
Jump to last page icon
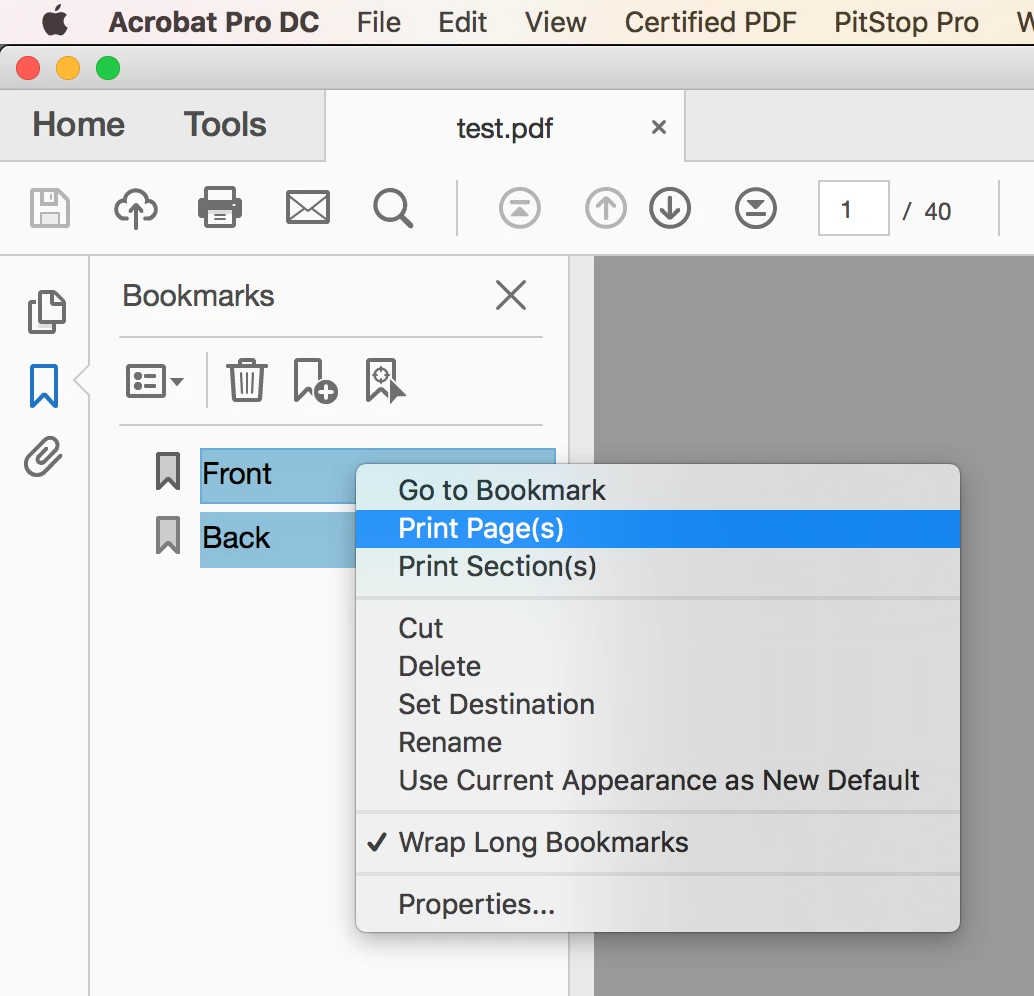point(756,208)
